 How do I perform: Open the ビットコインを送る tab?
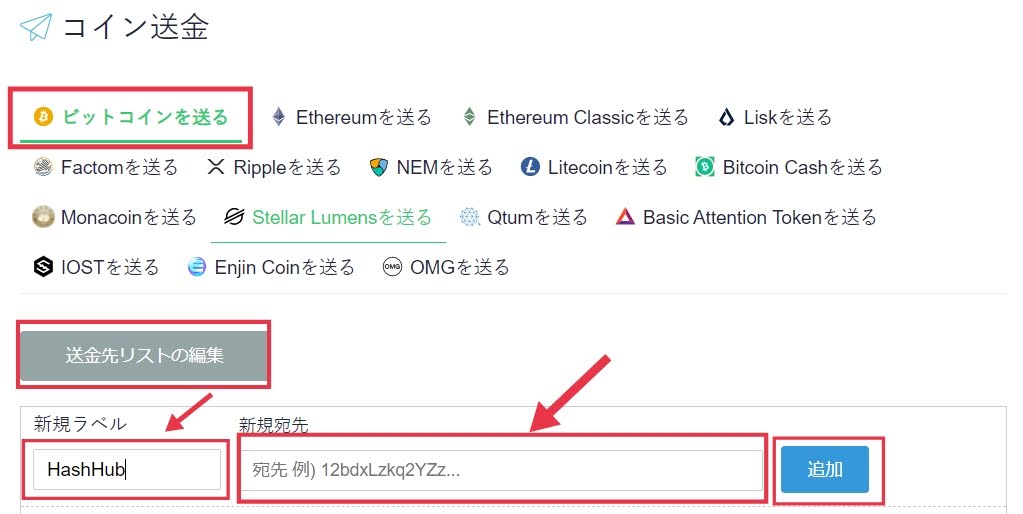(130, 117)
